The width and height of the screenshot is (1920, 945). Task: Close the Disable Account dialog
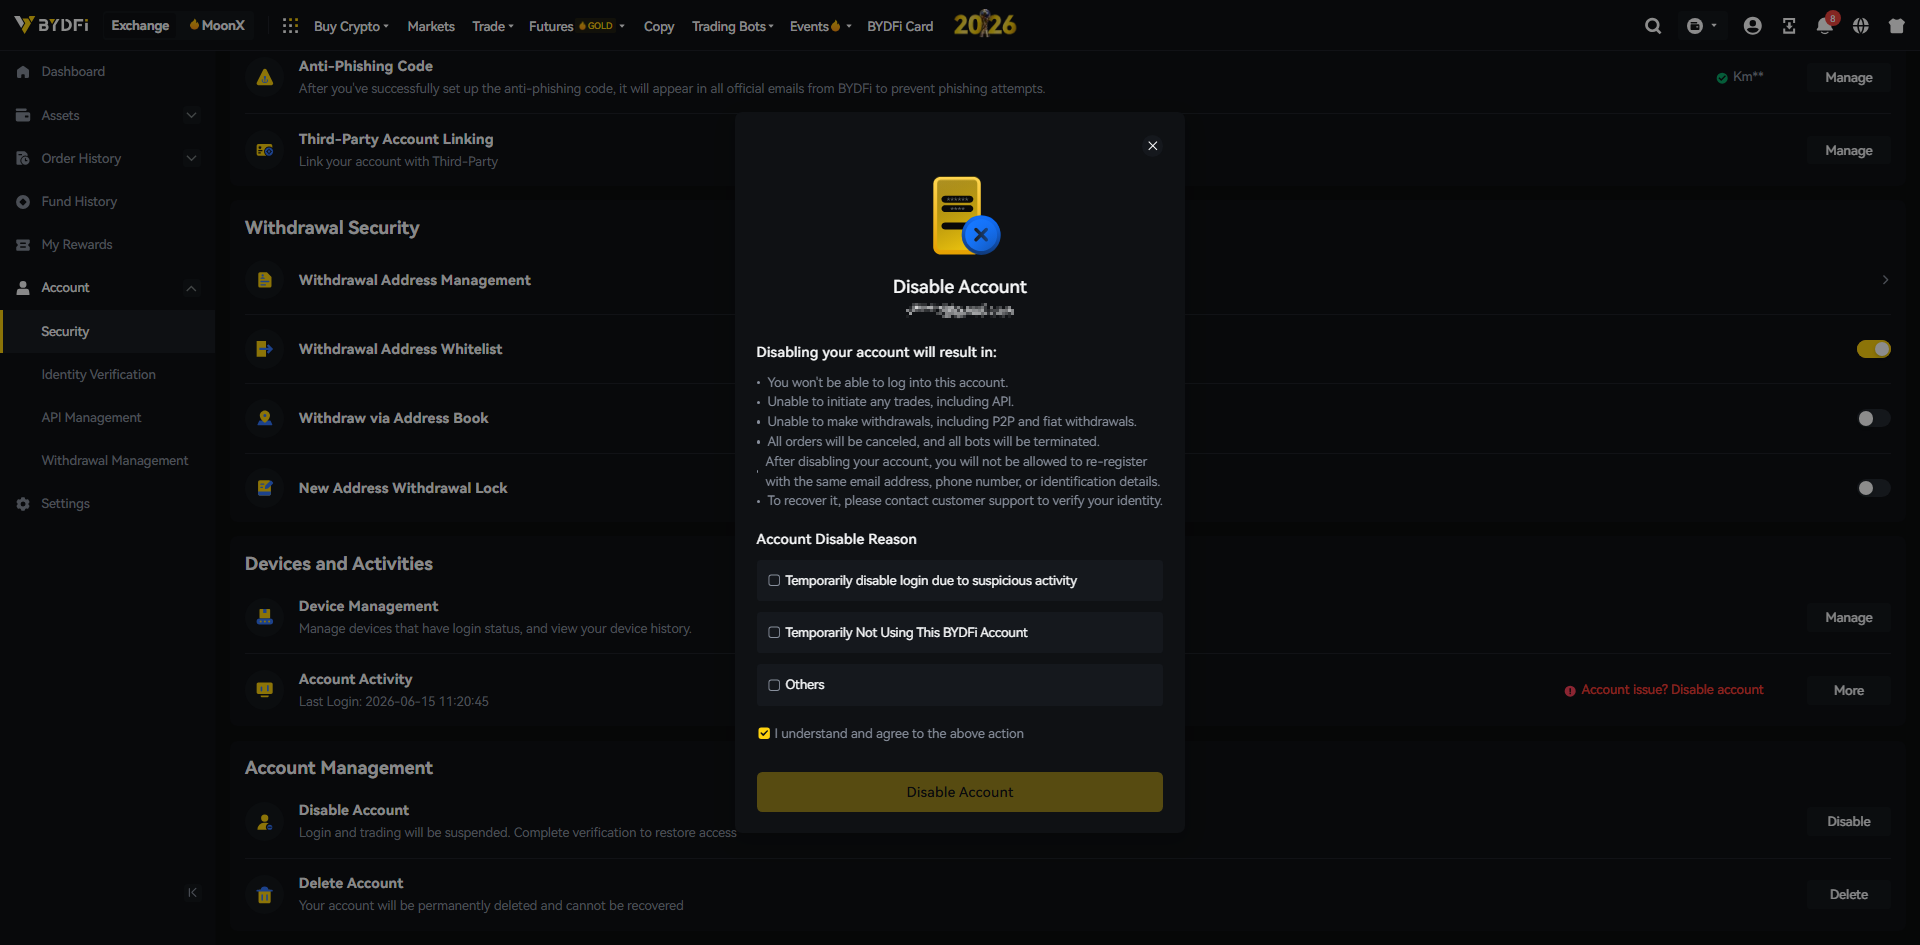(x=1153, y=146)
